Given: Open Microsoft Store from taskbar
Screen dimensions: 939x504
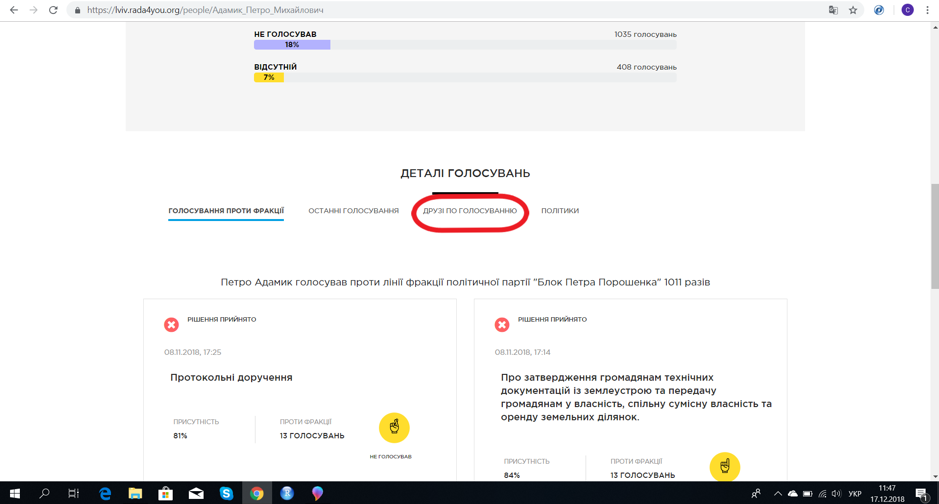Looking at the screenshot, I should (x=165, y=493).
